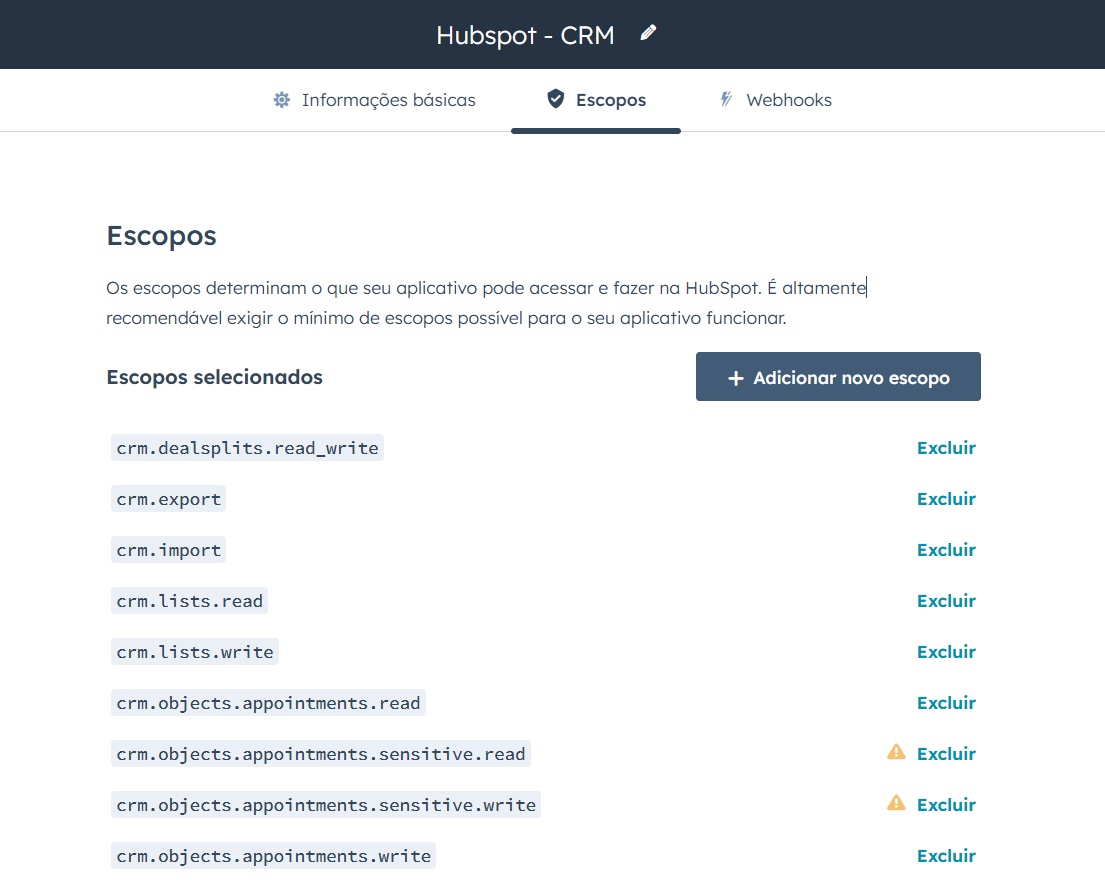This screenshot has width=1105, height=891.
Task: Click the crm.objects.appointments.sensitive.read scope label
Action: coord(320,754)
